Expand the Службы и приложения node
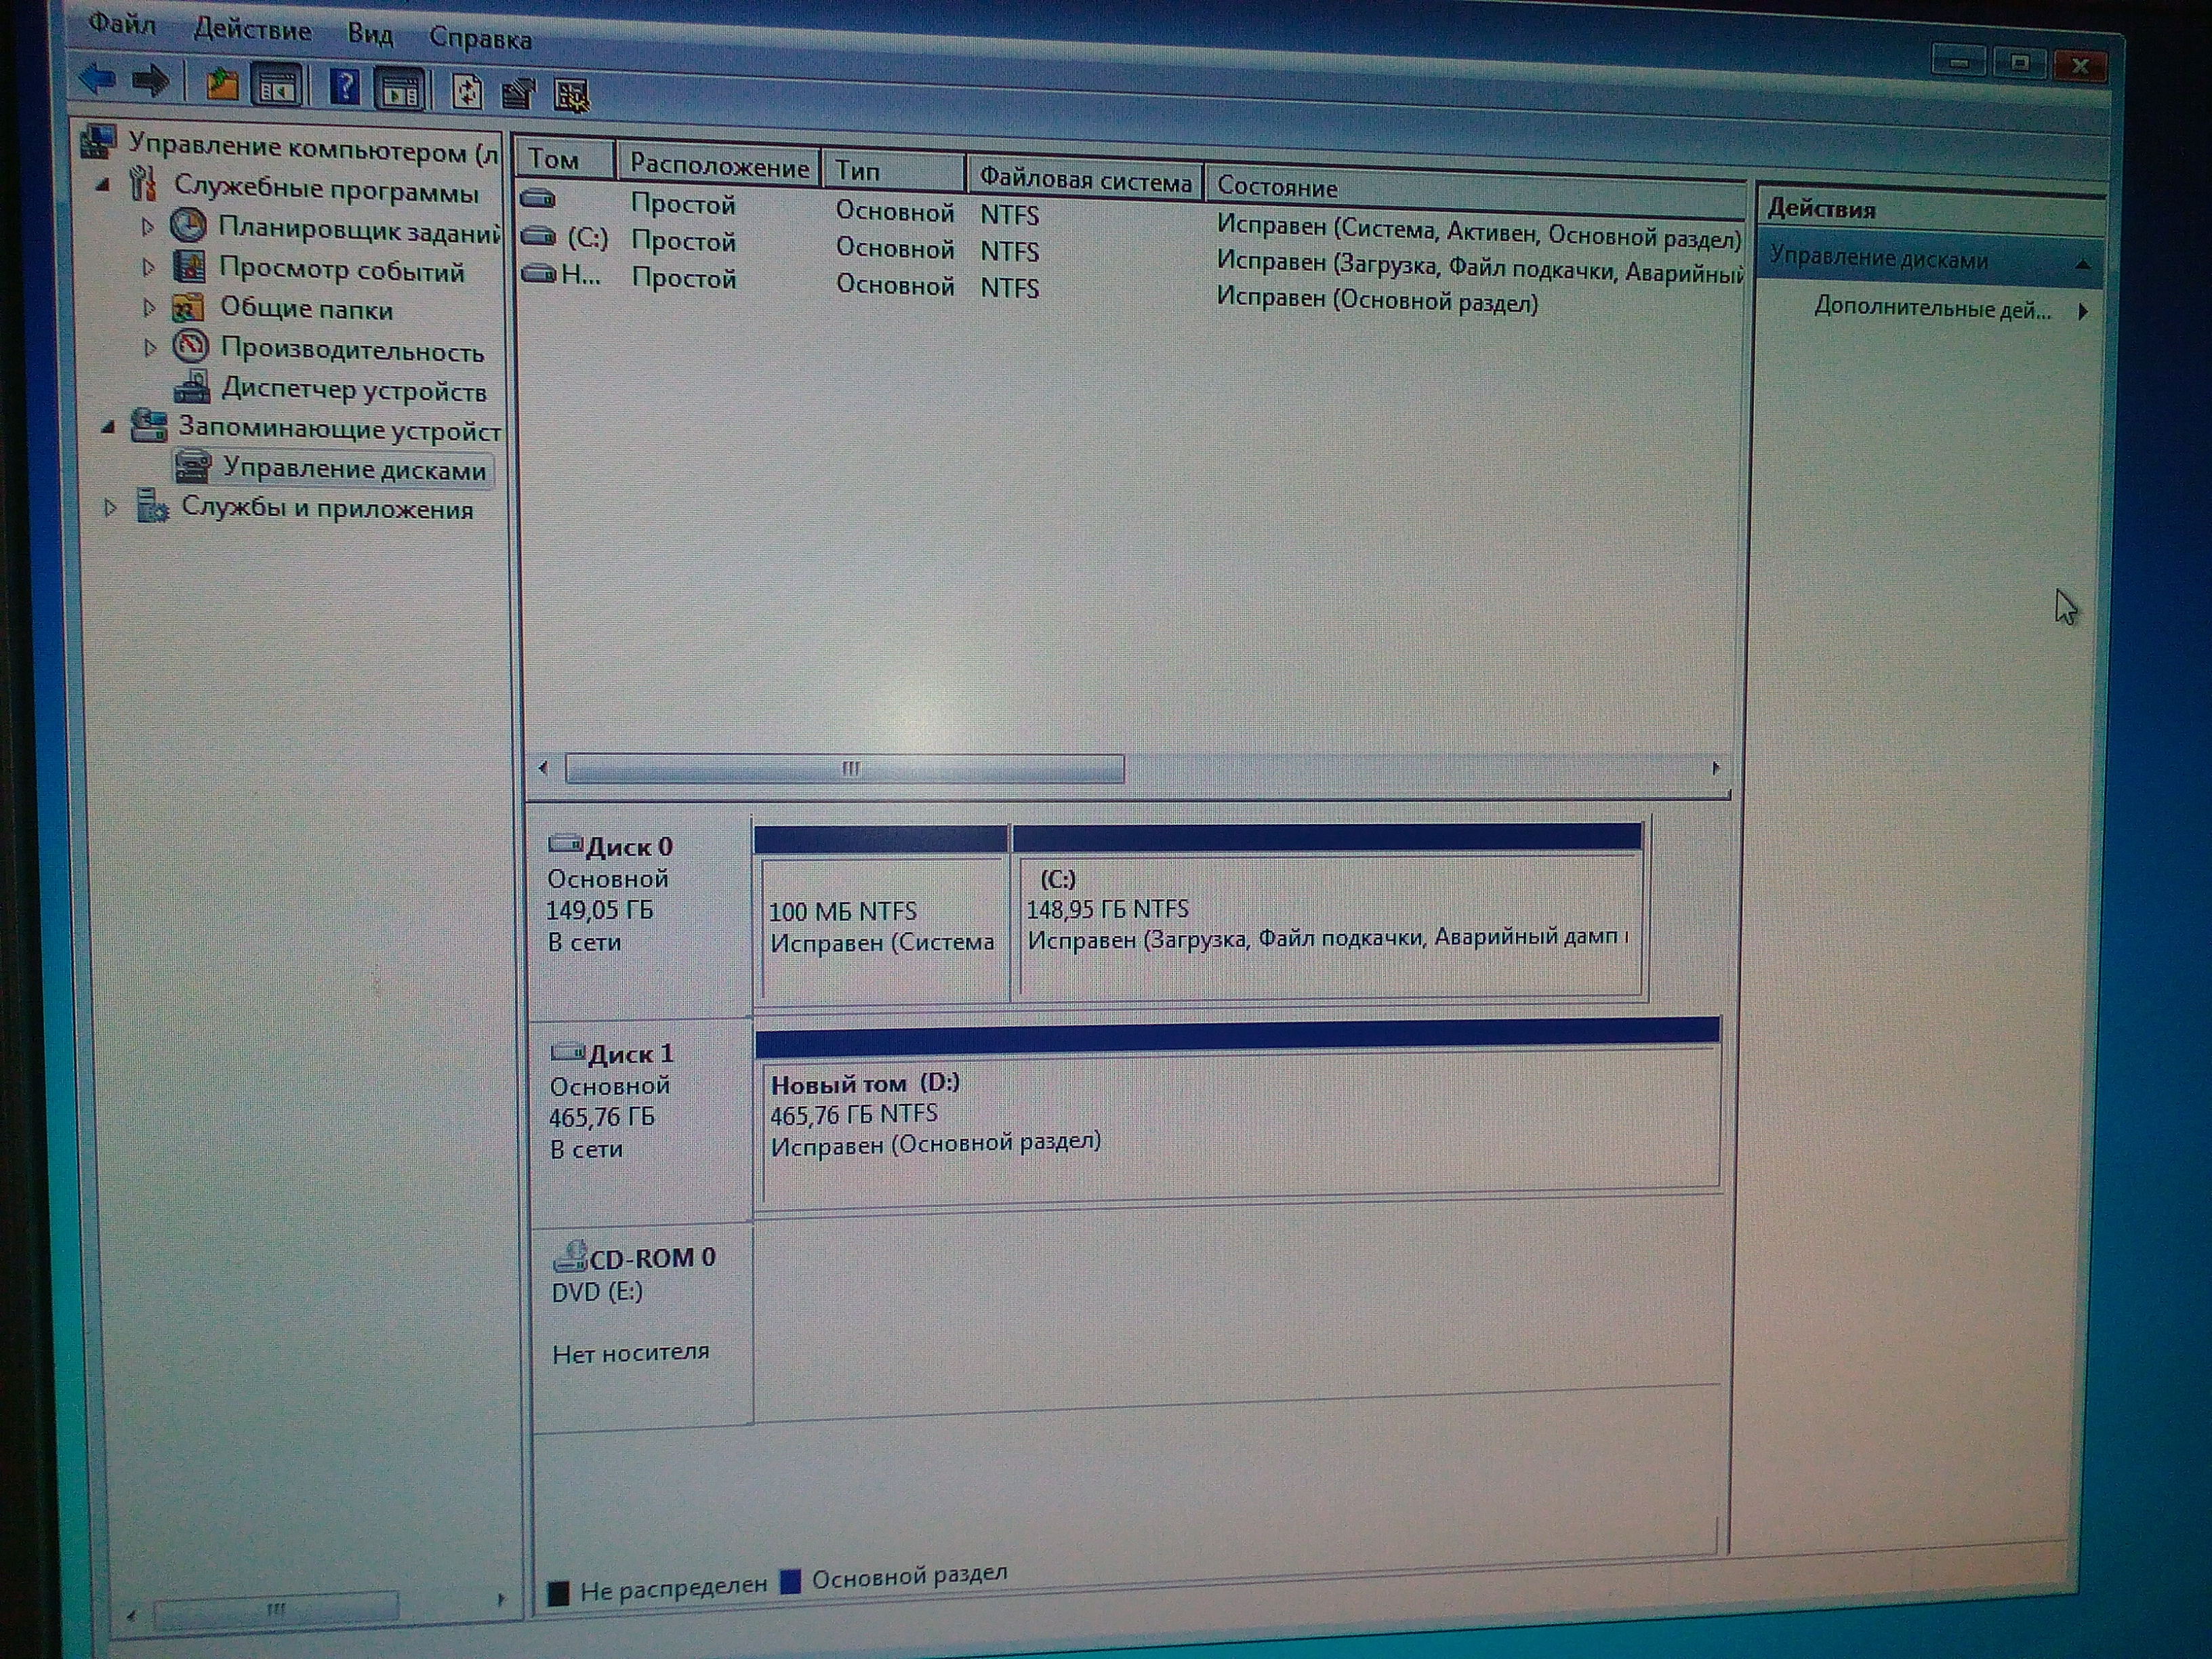This screenshot has height=1659, width=2212. point(111,508)
